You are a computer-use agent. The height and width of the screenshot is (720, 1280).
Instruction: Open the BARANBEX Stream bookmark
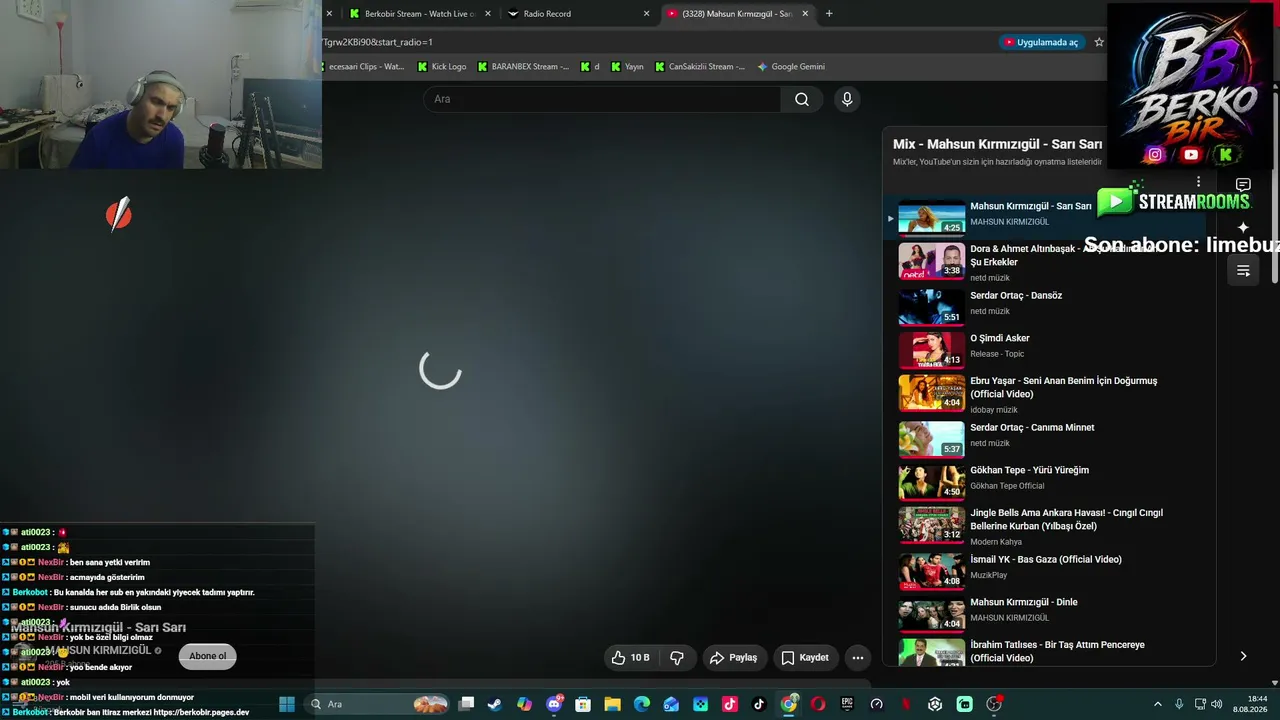523,67
